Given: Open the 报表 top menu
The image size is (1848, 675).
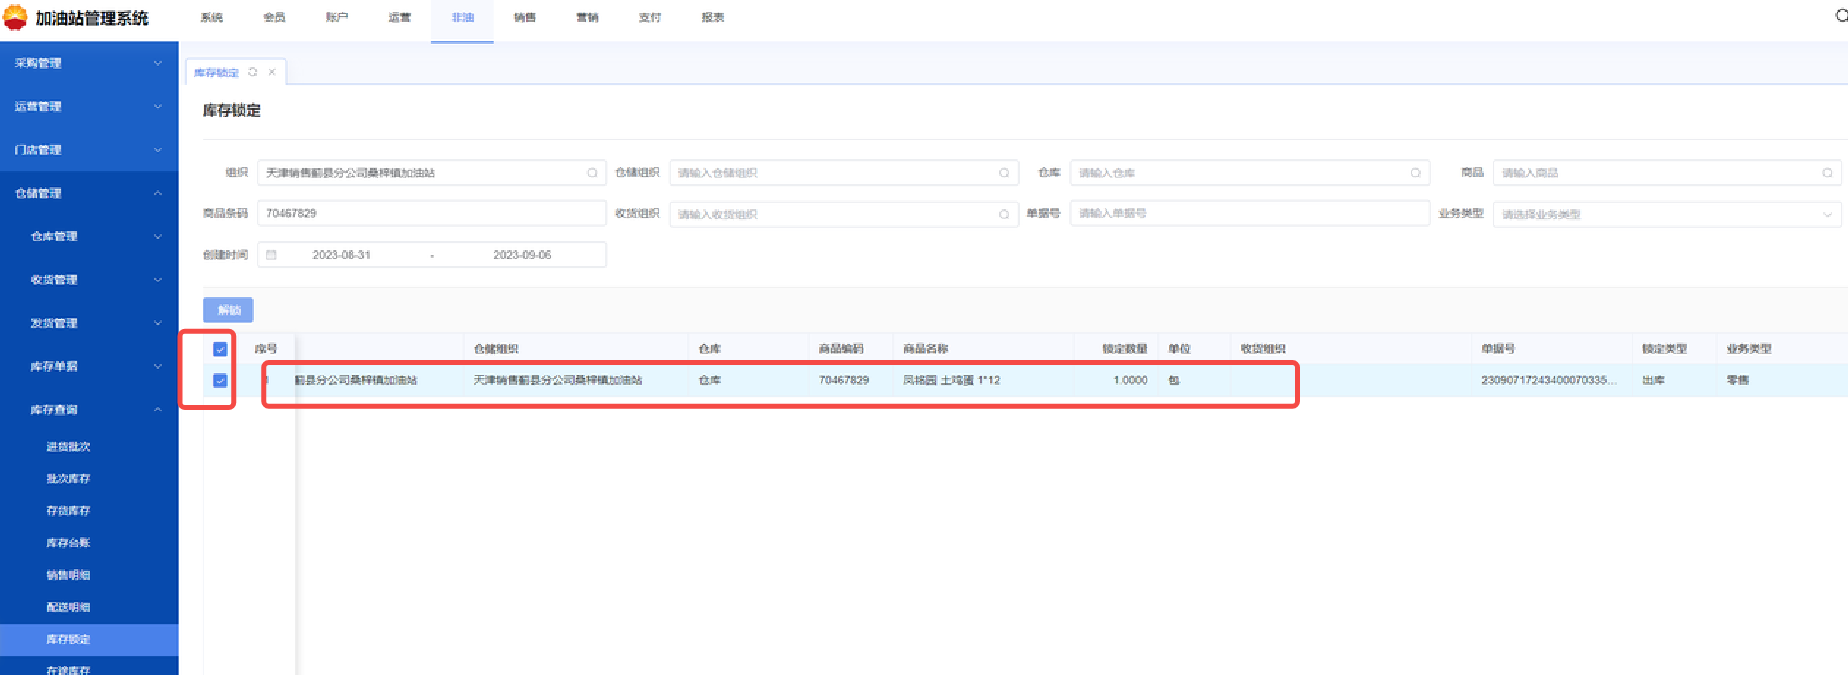Looking at the screenshot, I should click(712, 18).
